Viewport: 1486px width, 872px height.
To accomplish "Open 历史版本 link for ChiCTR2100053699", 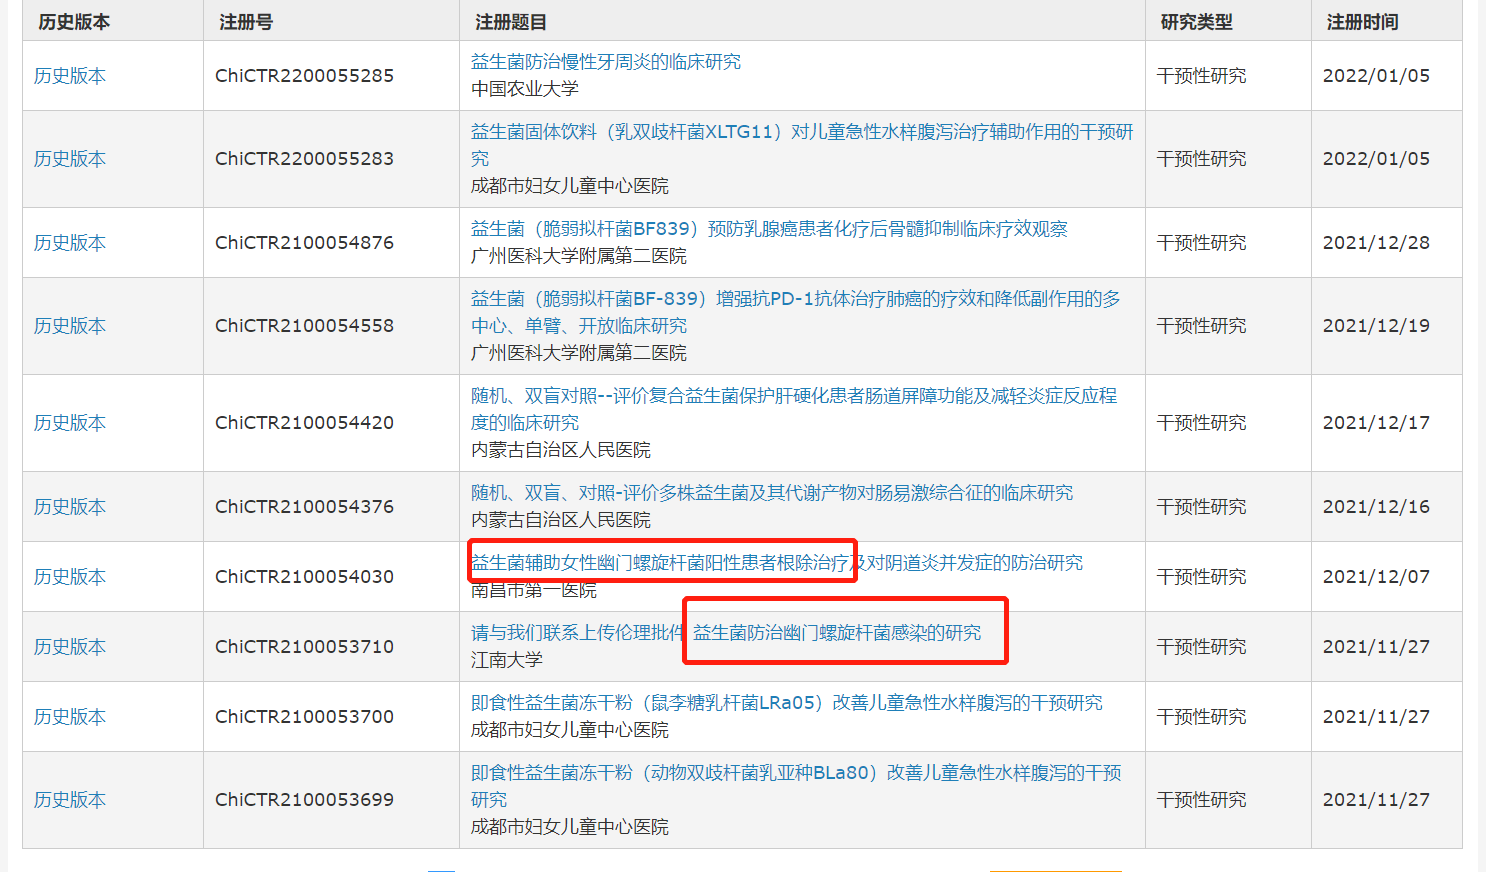I will click(x=70, y=800).
